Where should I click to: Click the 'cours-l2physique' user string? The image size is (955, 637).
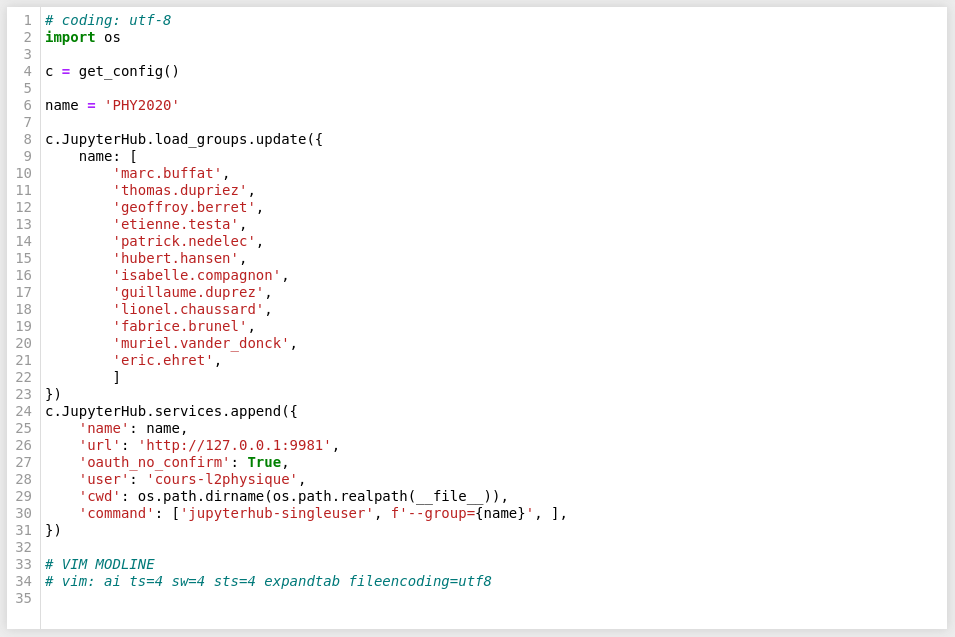[222, 479]
